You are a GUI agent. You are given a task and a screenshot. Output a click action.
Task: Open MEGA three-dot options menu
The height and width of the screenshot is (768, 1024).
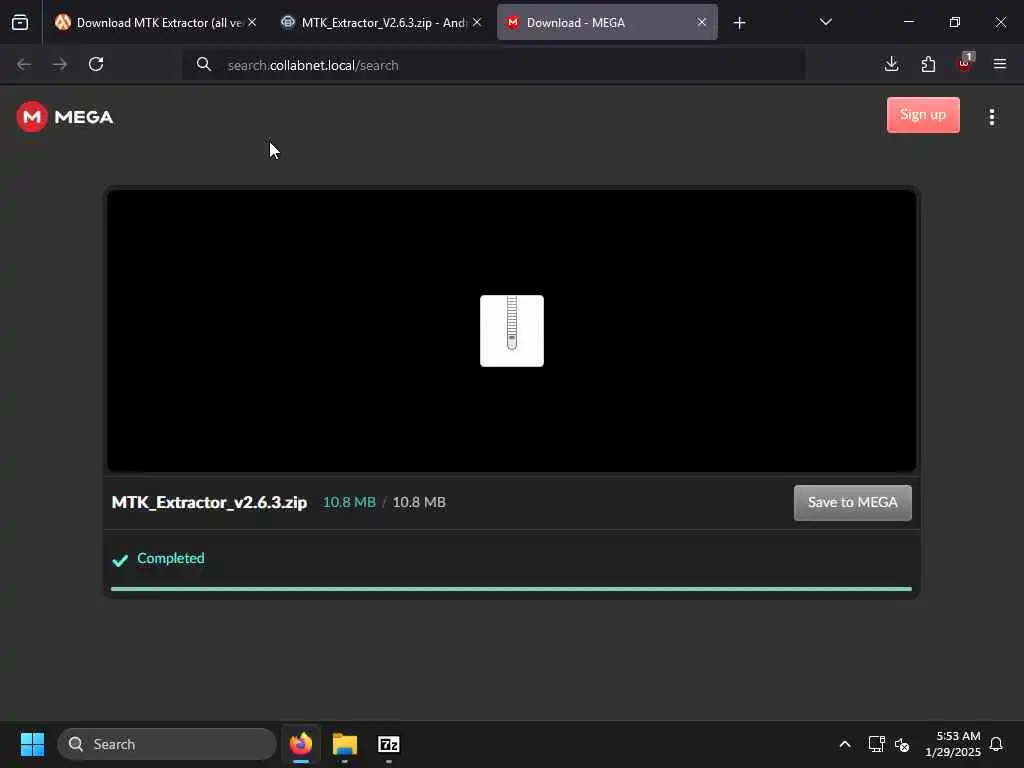click(992, 117)
